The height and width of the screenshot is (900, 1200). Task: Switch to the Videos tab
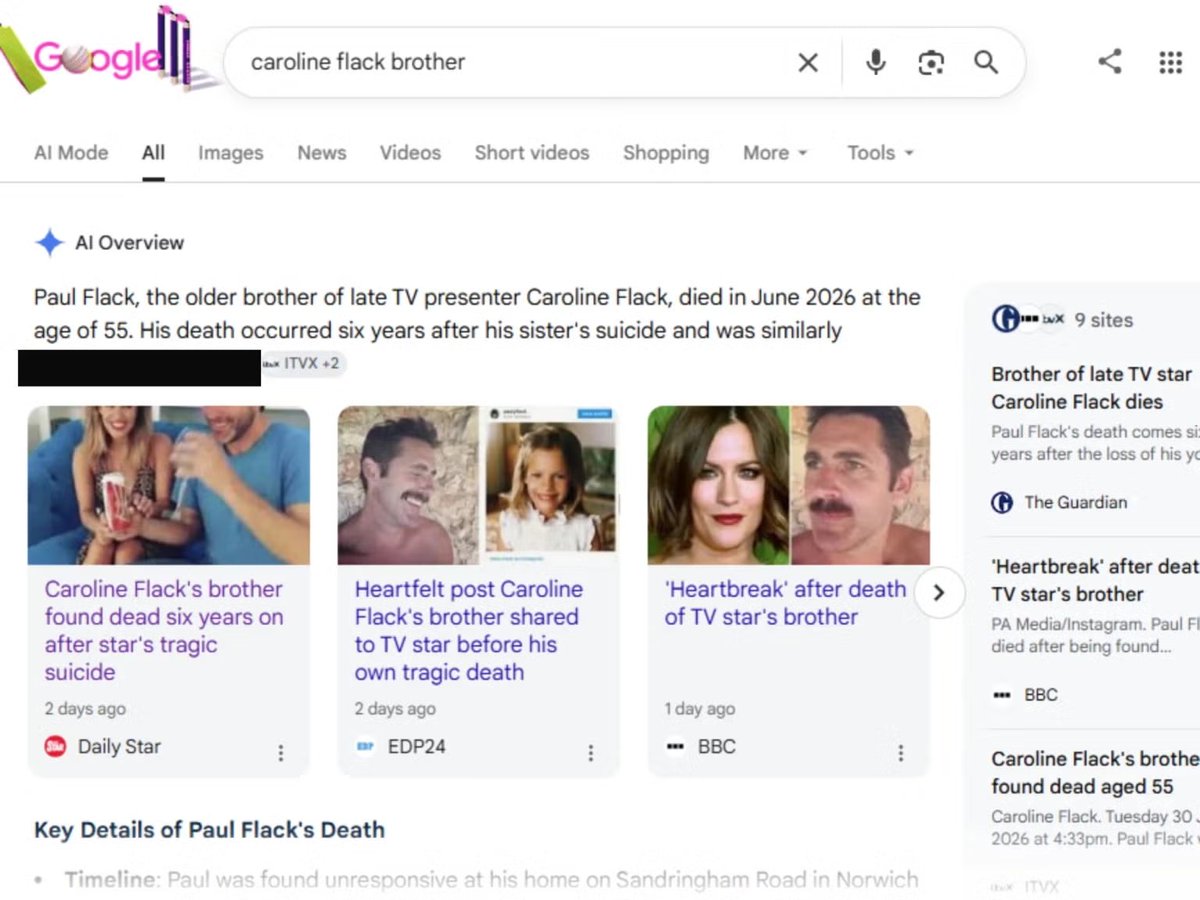click(410, 153)
